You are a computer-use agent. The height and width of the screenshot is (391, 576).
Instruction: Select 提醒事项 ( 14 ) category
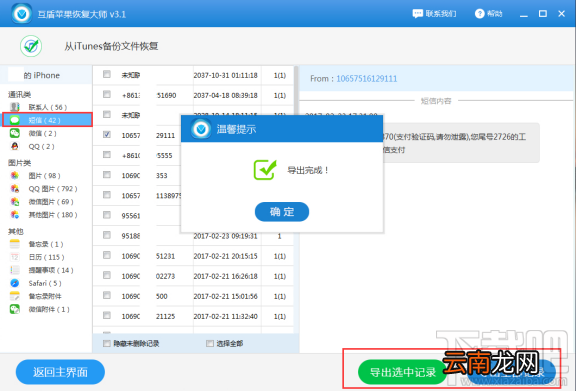tap(51, 270)
